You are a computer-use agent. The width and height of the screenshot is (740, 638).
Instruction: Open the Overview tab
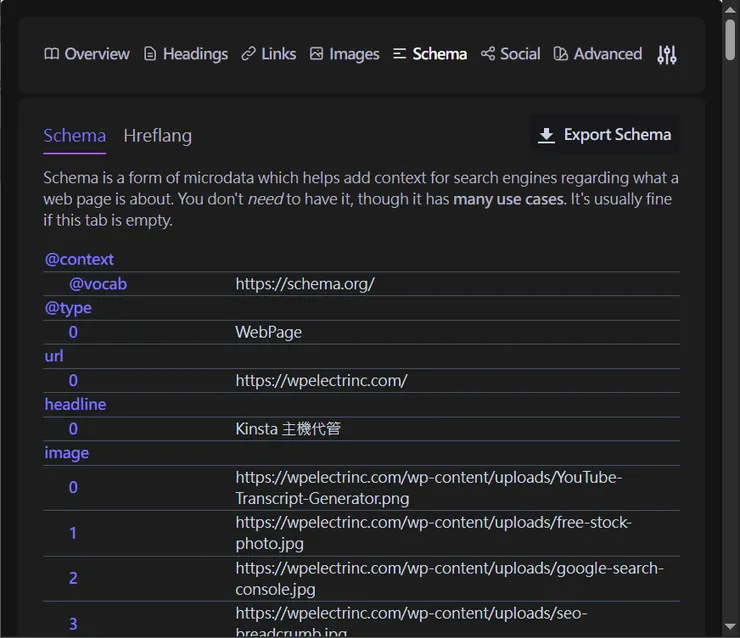(97, 54)
